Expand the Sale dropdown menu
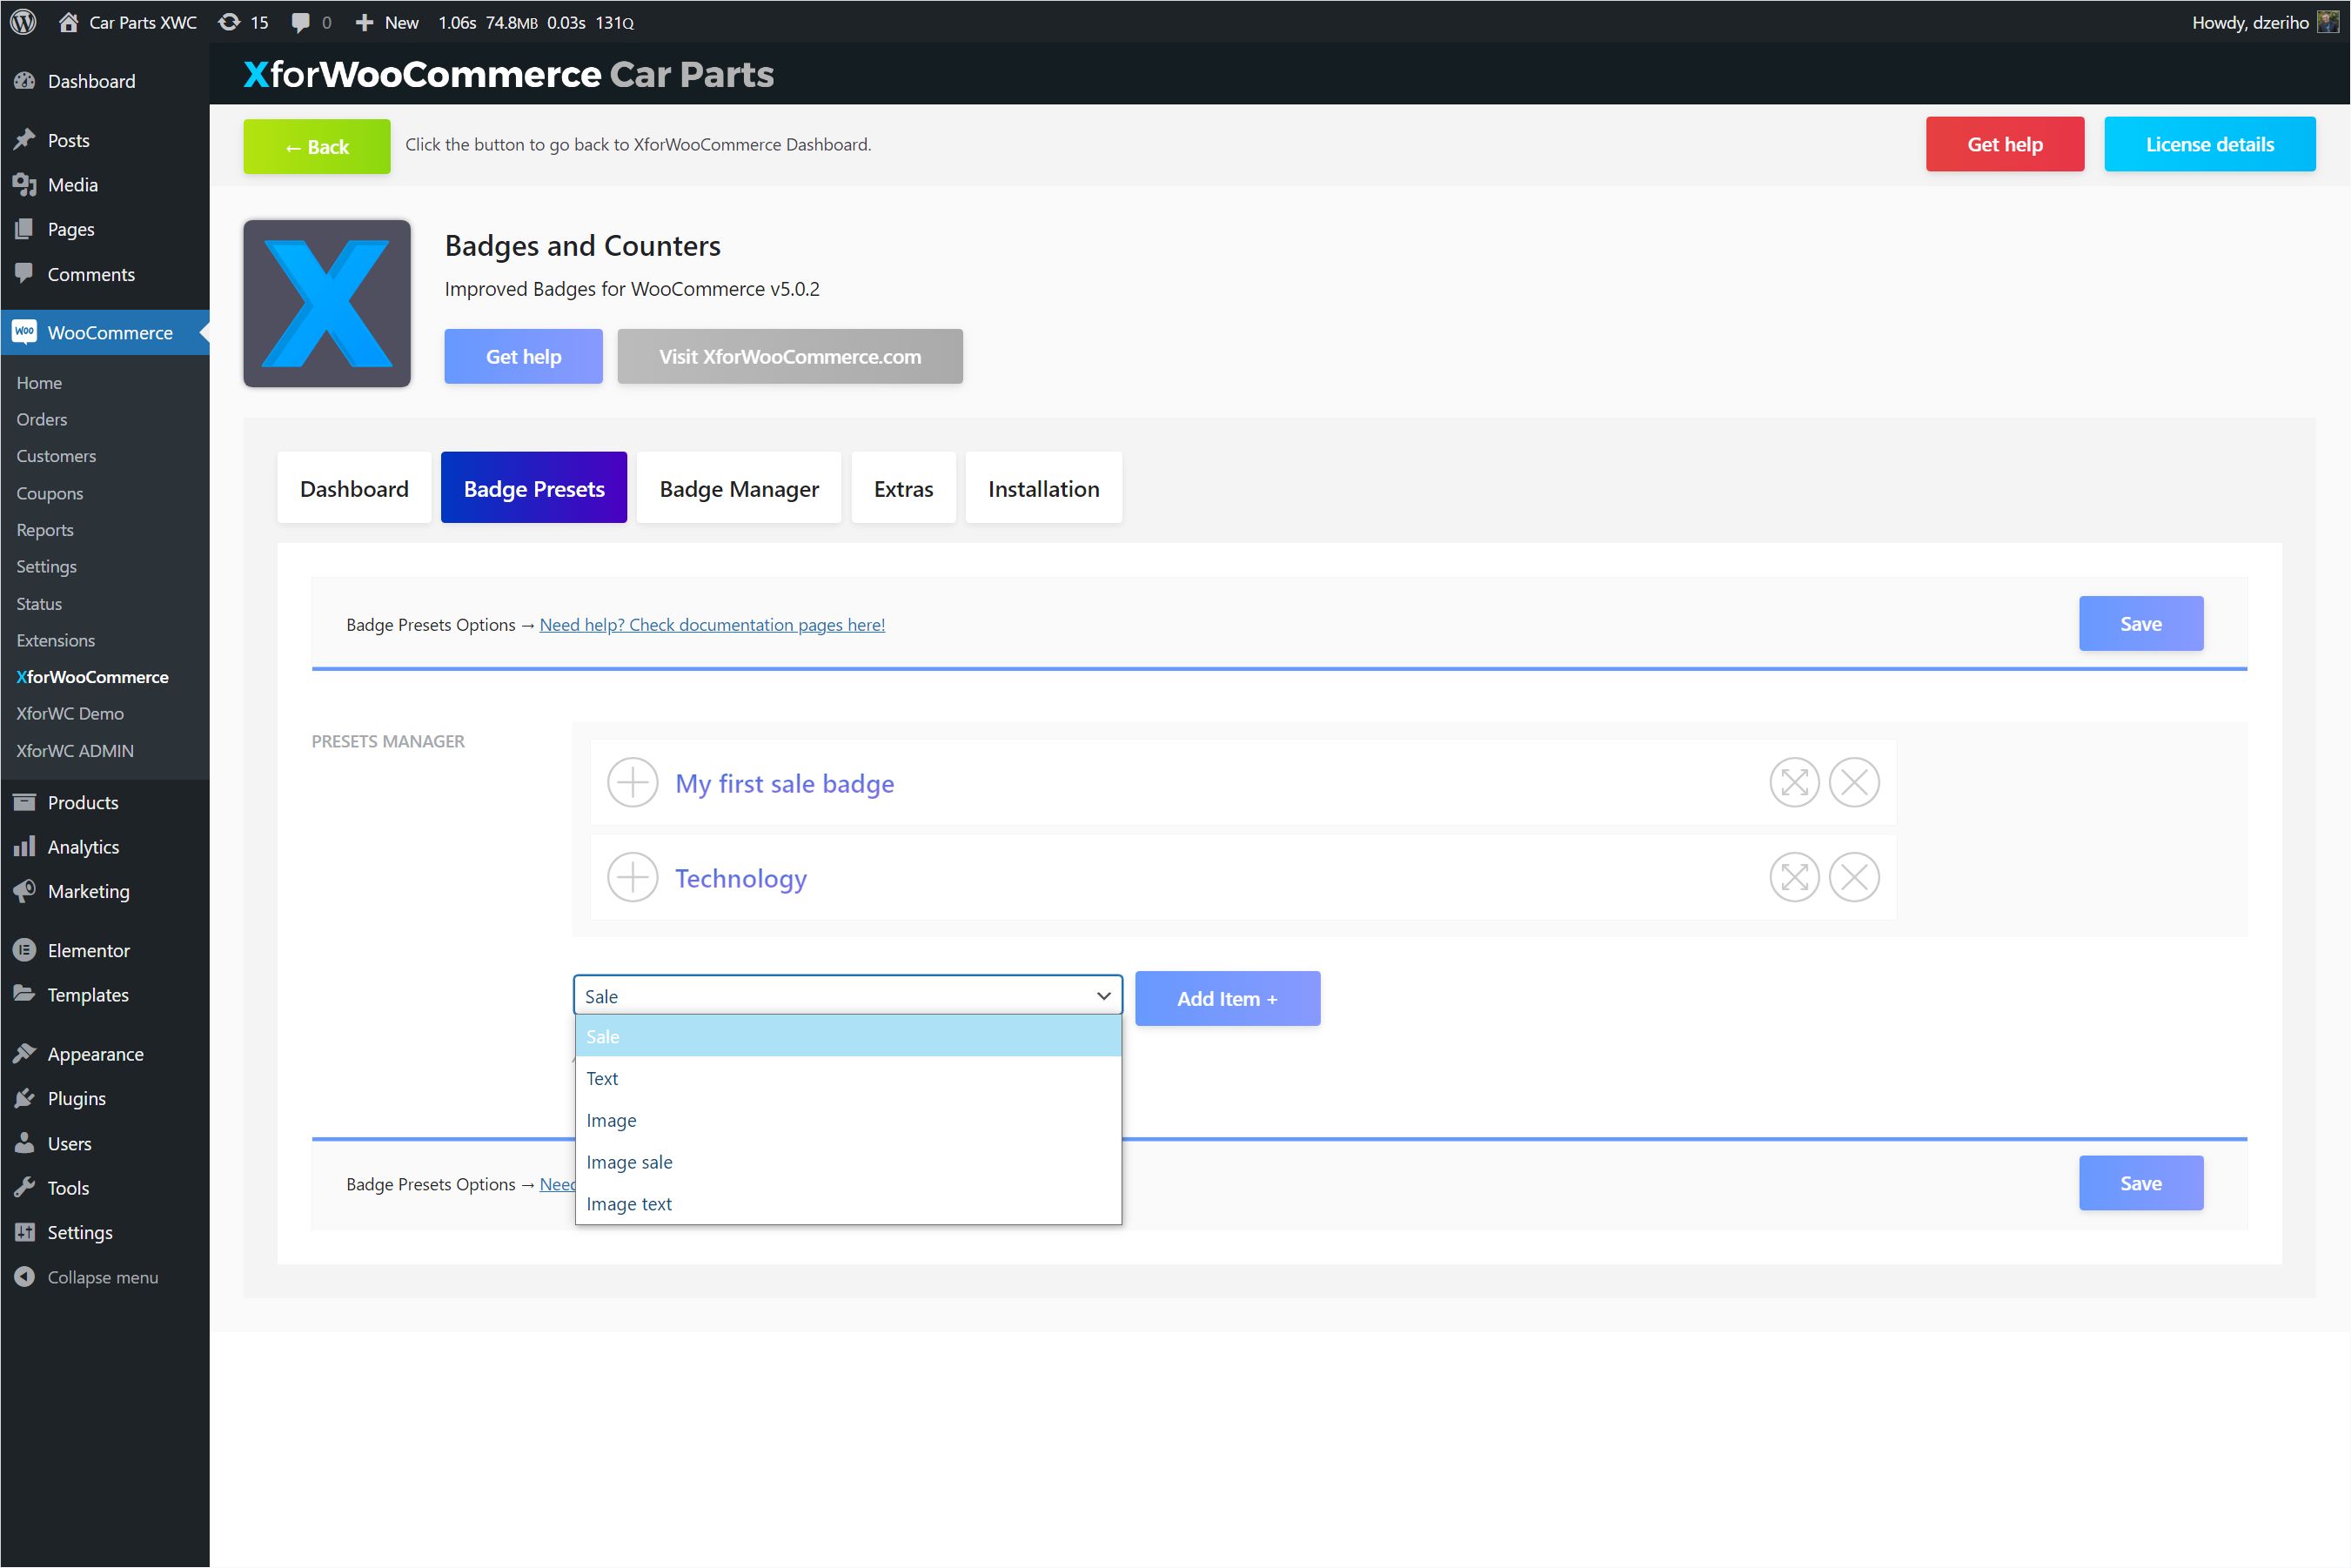Viewport: 2351px width, 1568px height. 847,995
